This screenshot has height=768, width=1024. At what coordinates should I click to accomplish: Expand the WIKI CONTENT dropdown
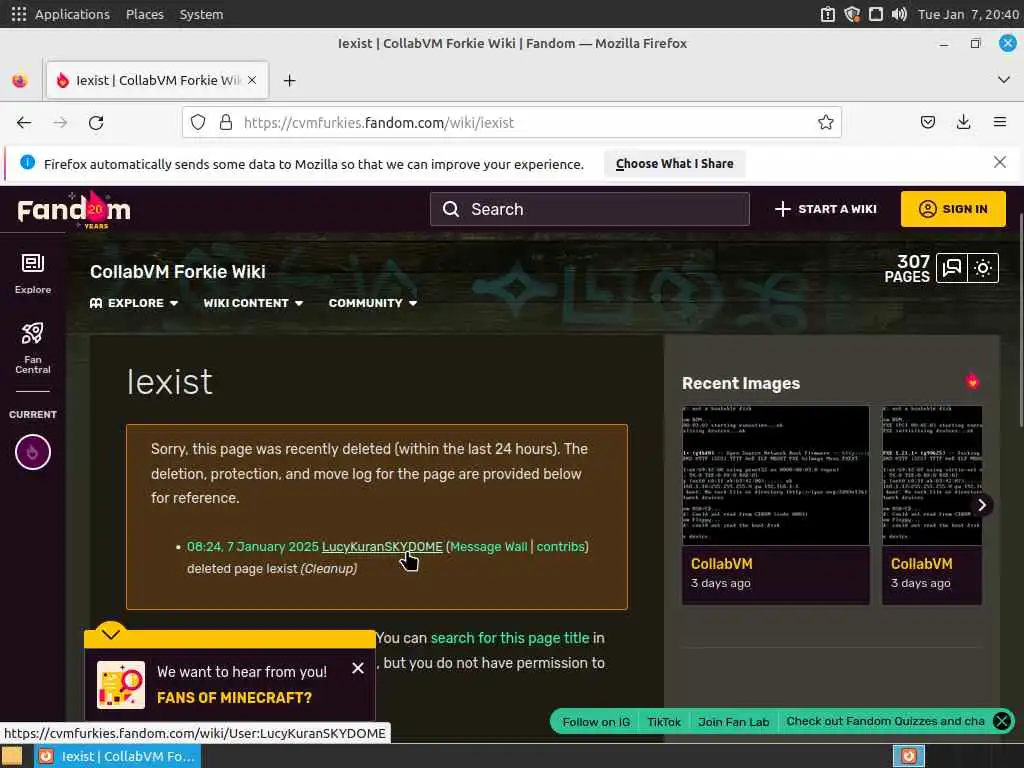(x=253, y=303)
